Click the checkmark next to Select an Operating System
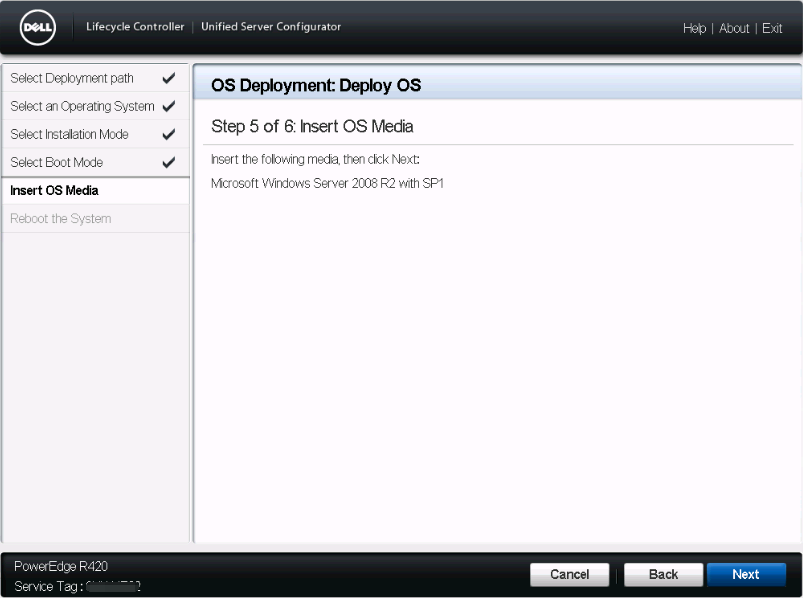 point(168,106)
